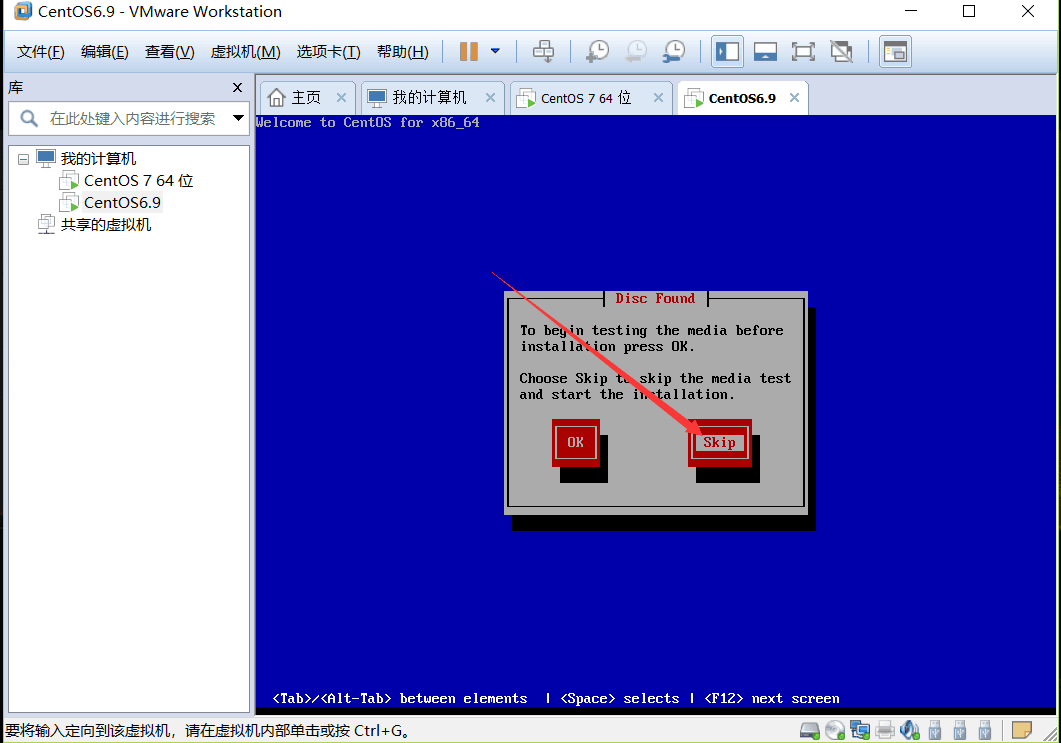Open the 虚拟机(M) menu

coord(245,52)
